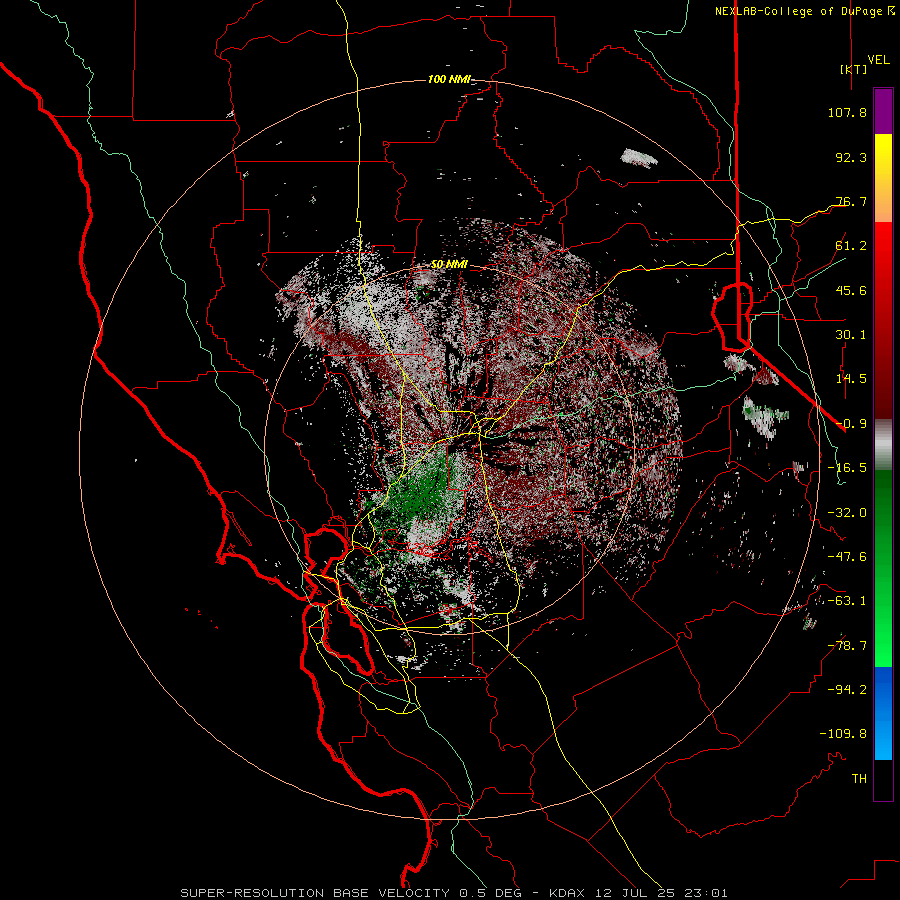Click the -47.6 velocity scale value

pyautogui.click(x=847, y=557)
